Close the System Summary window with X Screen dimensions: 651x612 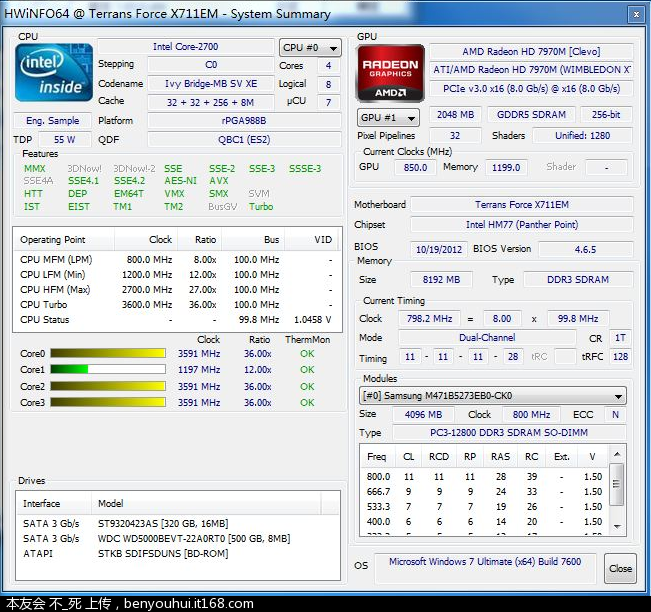click(636, 14)
